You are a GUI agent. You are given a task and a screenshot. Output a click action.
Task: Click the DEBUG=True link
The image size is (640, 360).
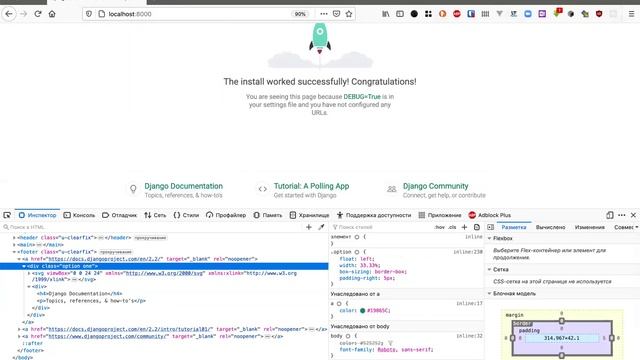362,97
